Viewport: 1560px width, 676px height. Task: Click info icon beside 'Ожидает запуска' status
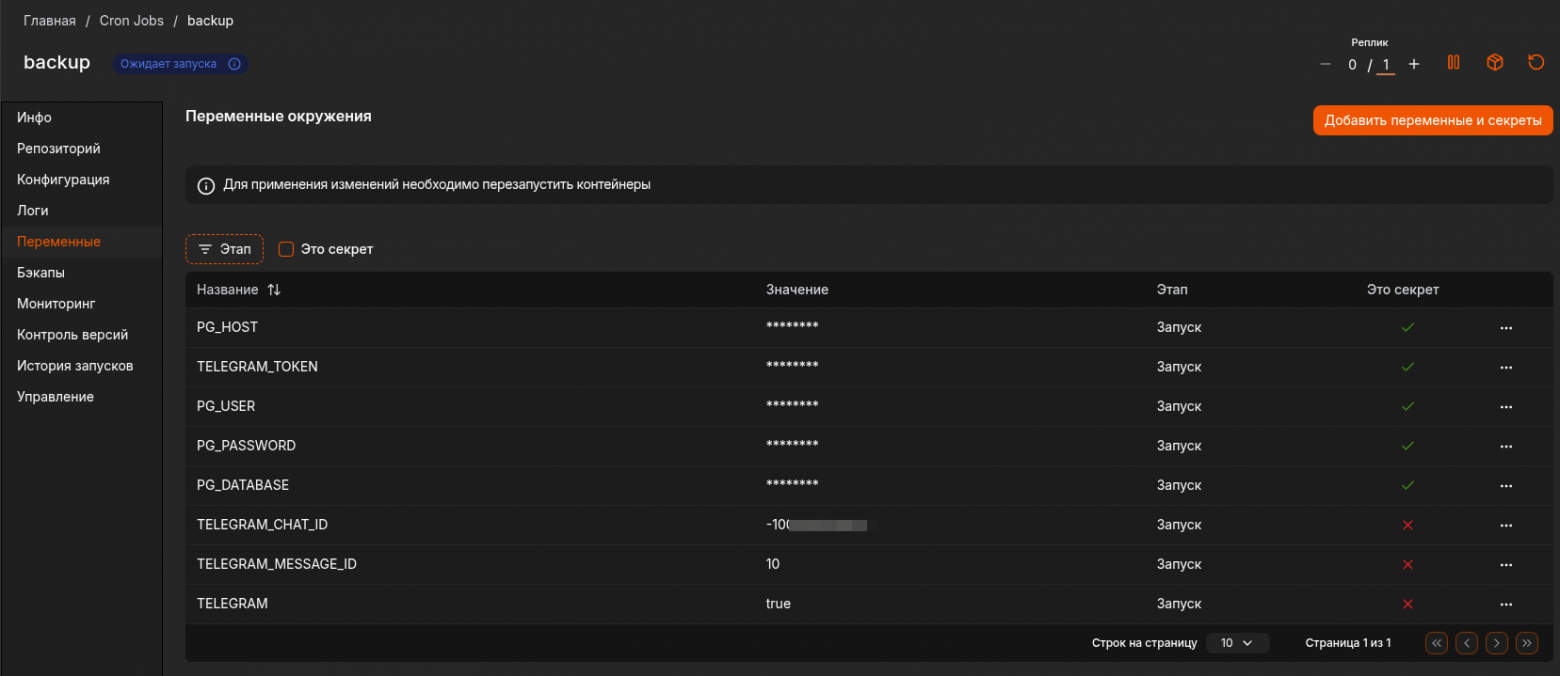[234, 64]
